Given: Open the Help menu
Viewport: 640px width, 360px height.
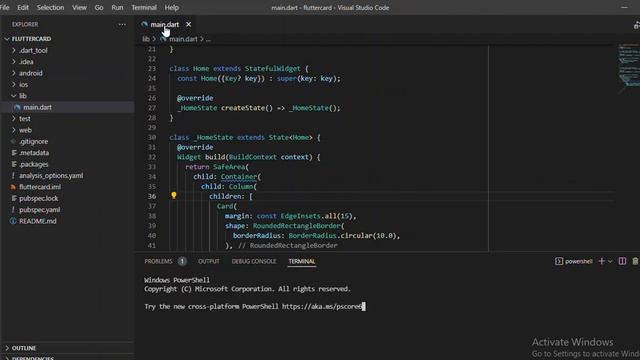Looking at the screenshot, I should tap(172, 7).
